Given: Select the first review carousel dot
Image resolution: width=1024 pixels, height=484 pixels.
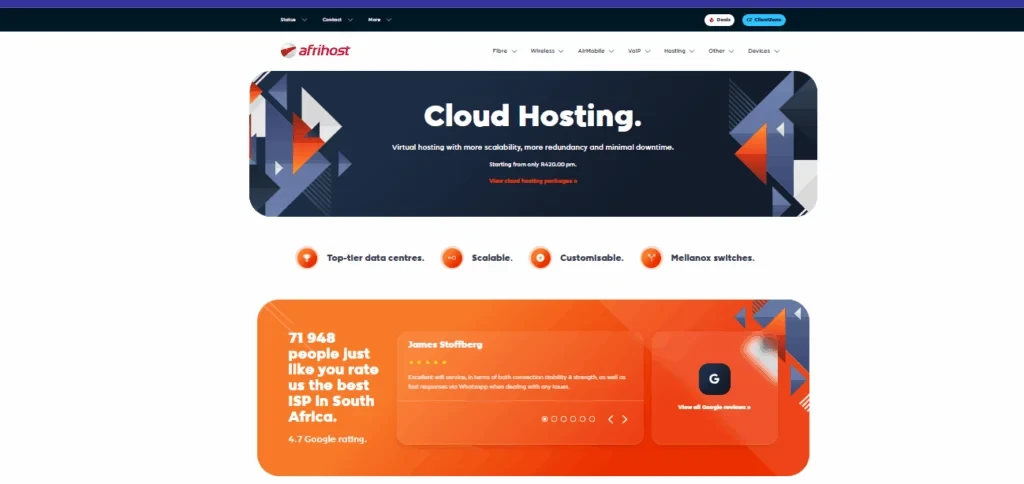Looking at the screenshot, I should click(x=545, y=419).
